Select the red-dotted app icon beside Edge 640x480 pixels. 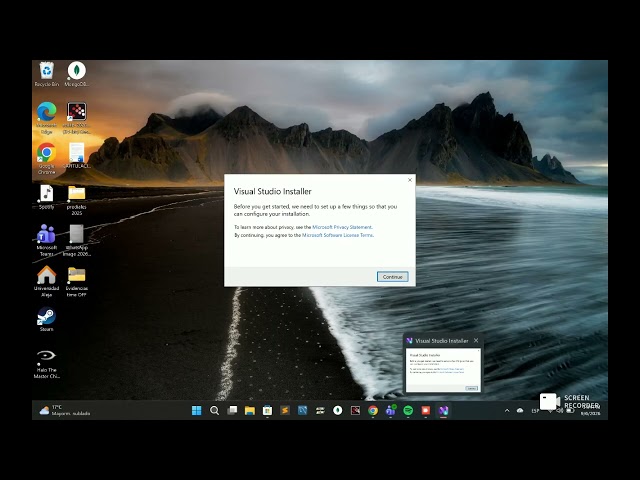click(x=76, y=118)
